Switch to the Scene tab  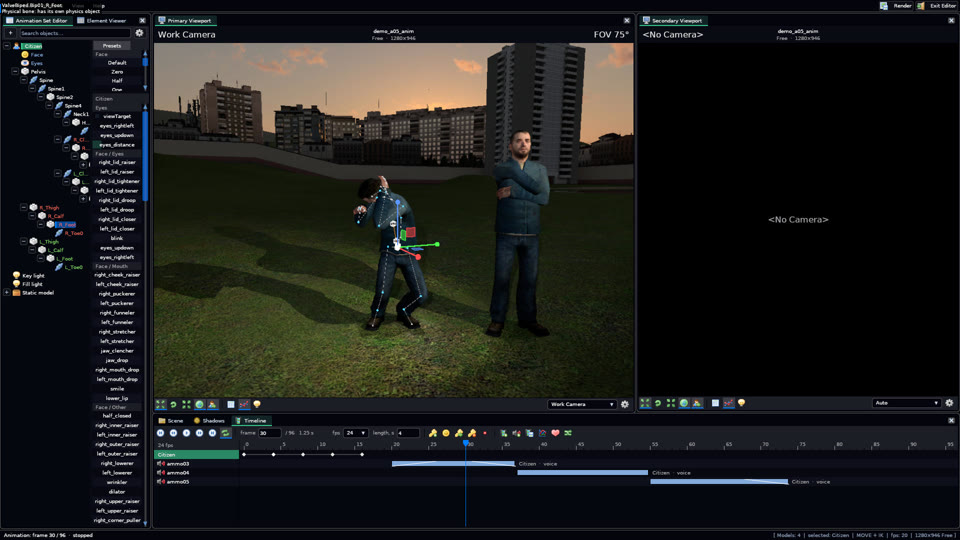click(x=171, y=421)
